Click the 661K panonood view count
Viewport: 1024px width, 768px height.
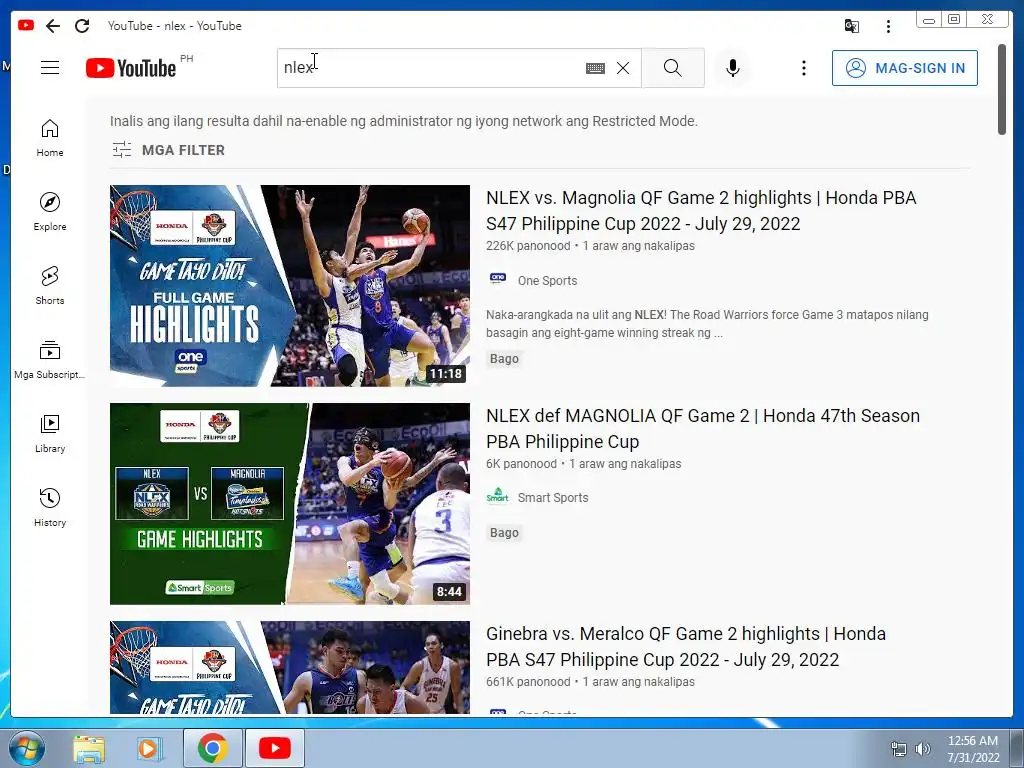pyautogui.click(x=528, y=682)
